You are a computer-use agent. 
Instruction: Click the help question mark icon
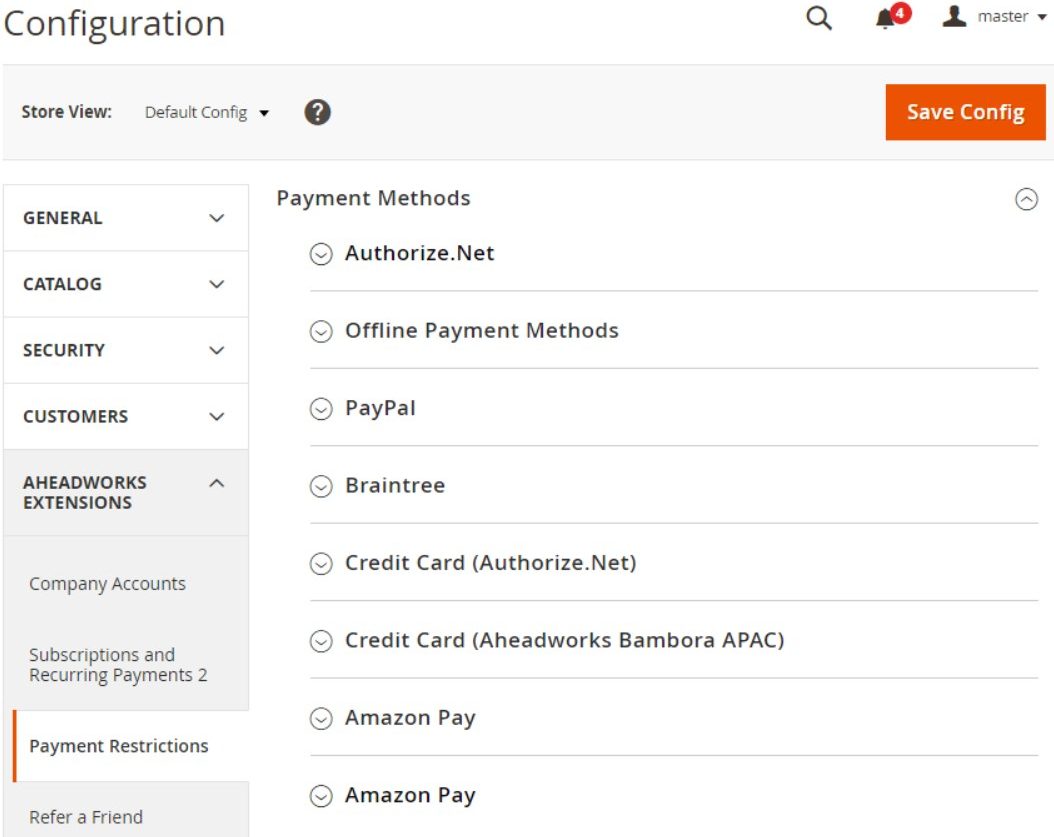point(317,112)
